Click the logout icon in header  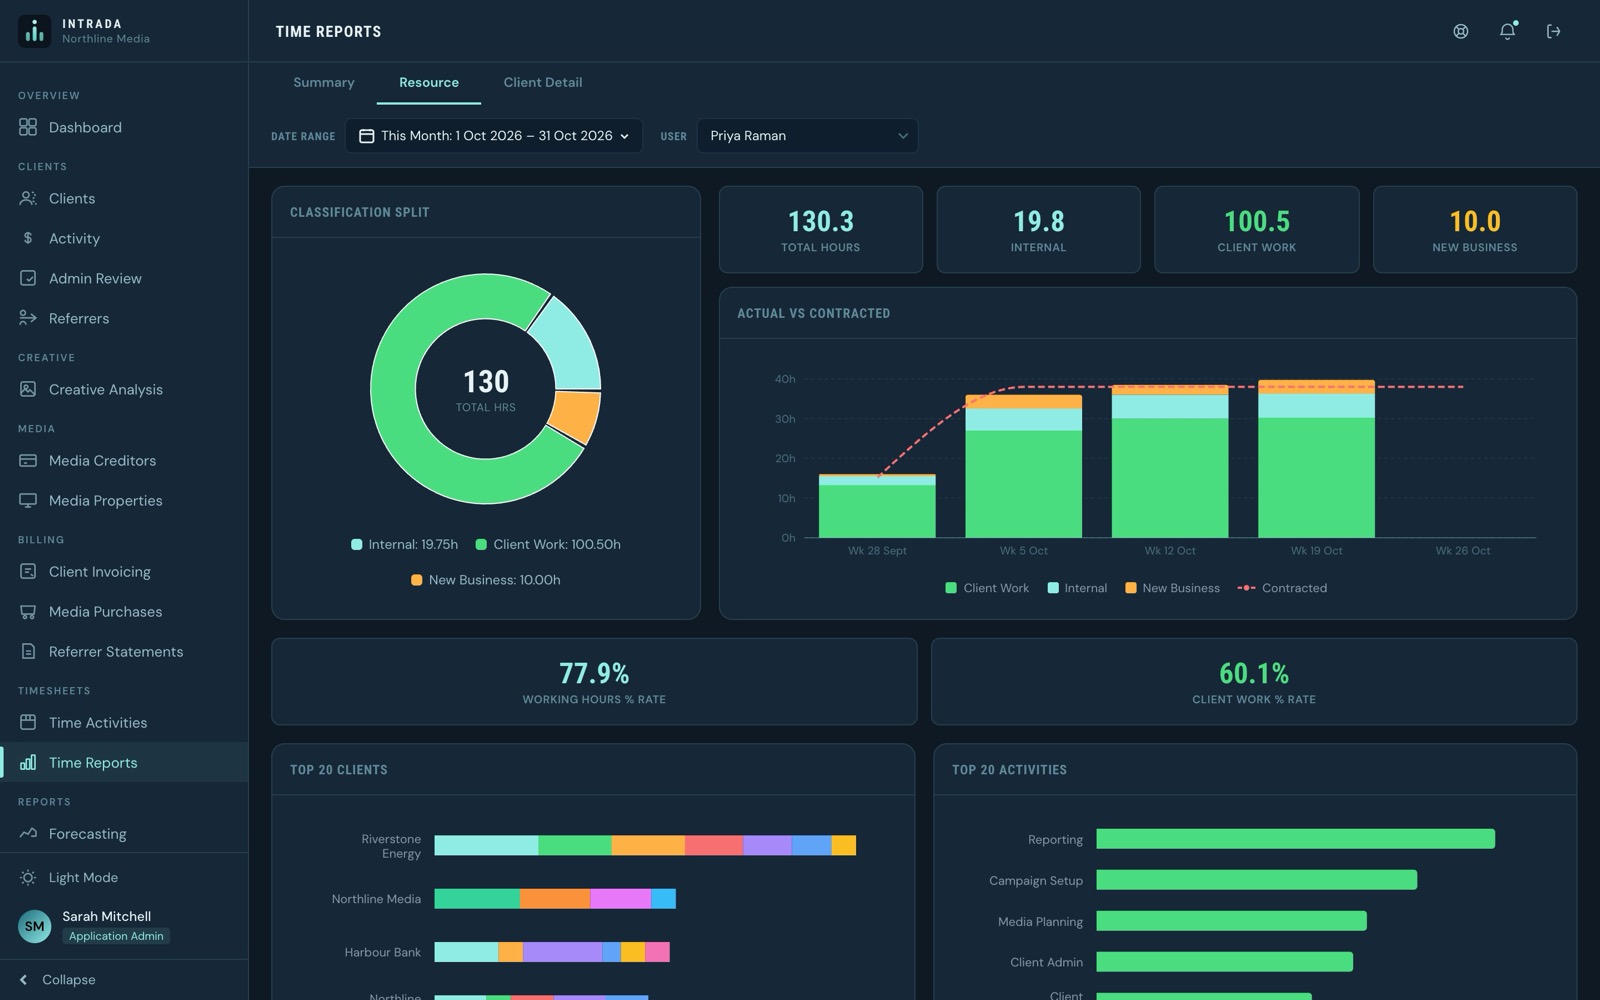point(1553,31)
